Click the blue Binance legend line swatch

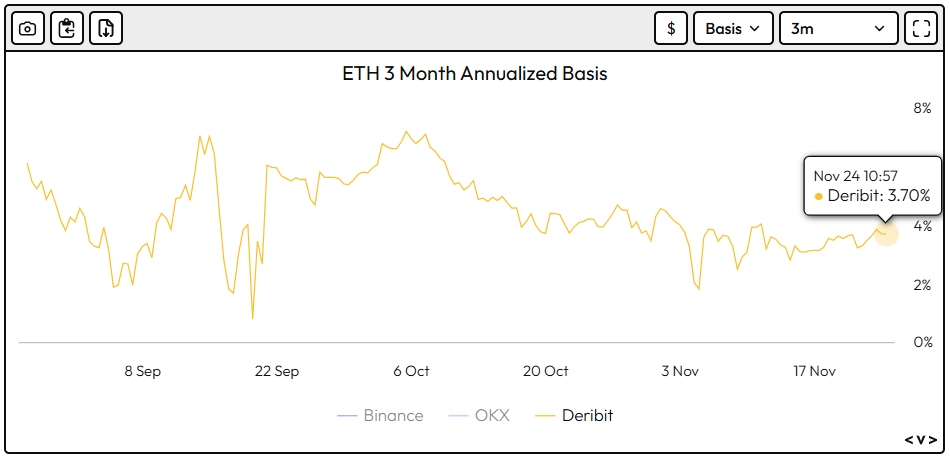[348, 415]
